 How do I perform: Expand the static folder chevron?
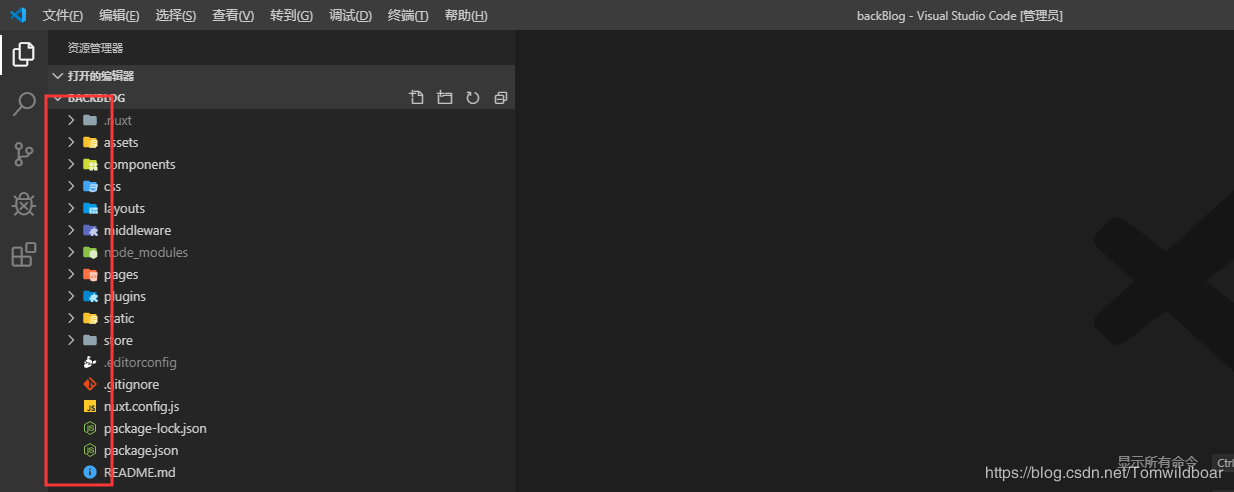pos(71,318)
